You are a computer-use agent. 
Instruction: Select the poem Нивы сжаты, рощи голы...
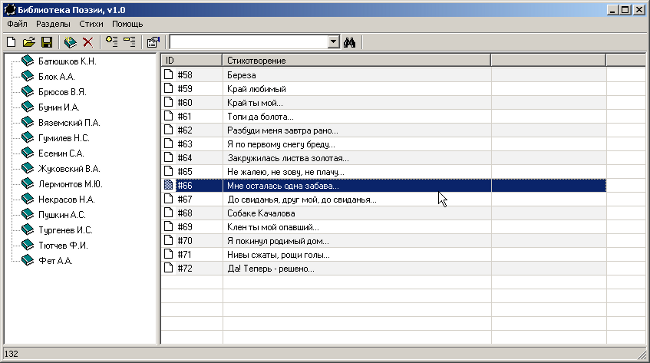pos(278,255)
